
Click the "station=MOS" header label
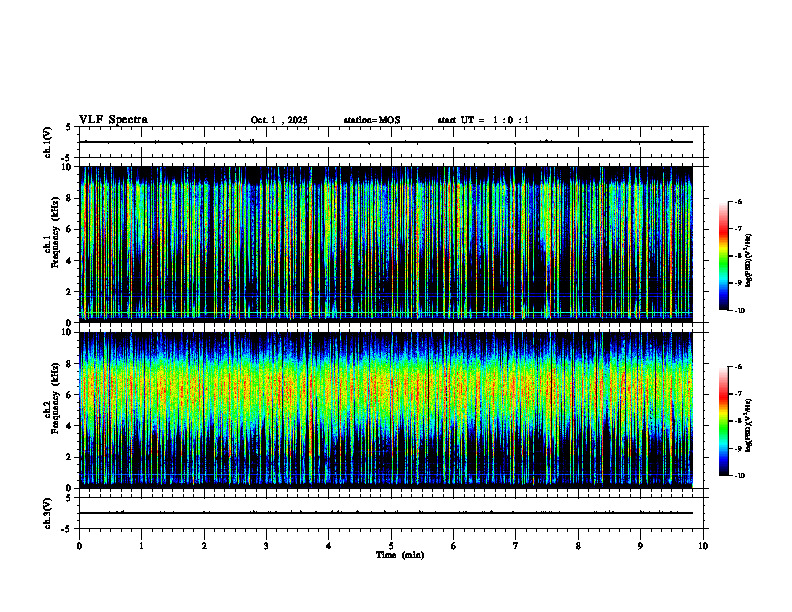pos(372,120)
